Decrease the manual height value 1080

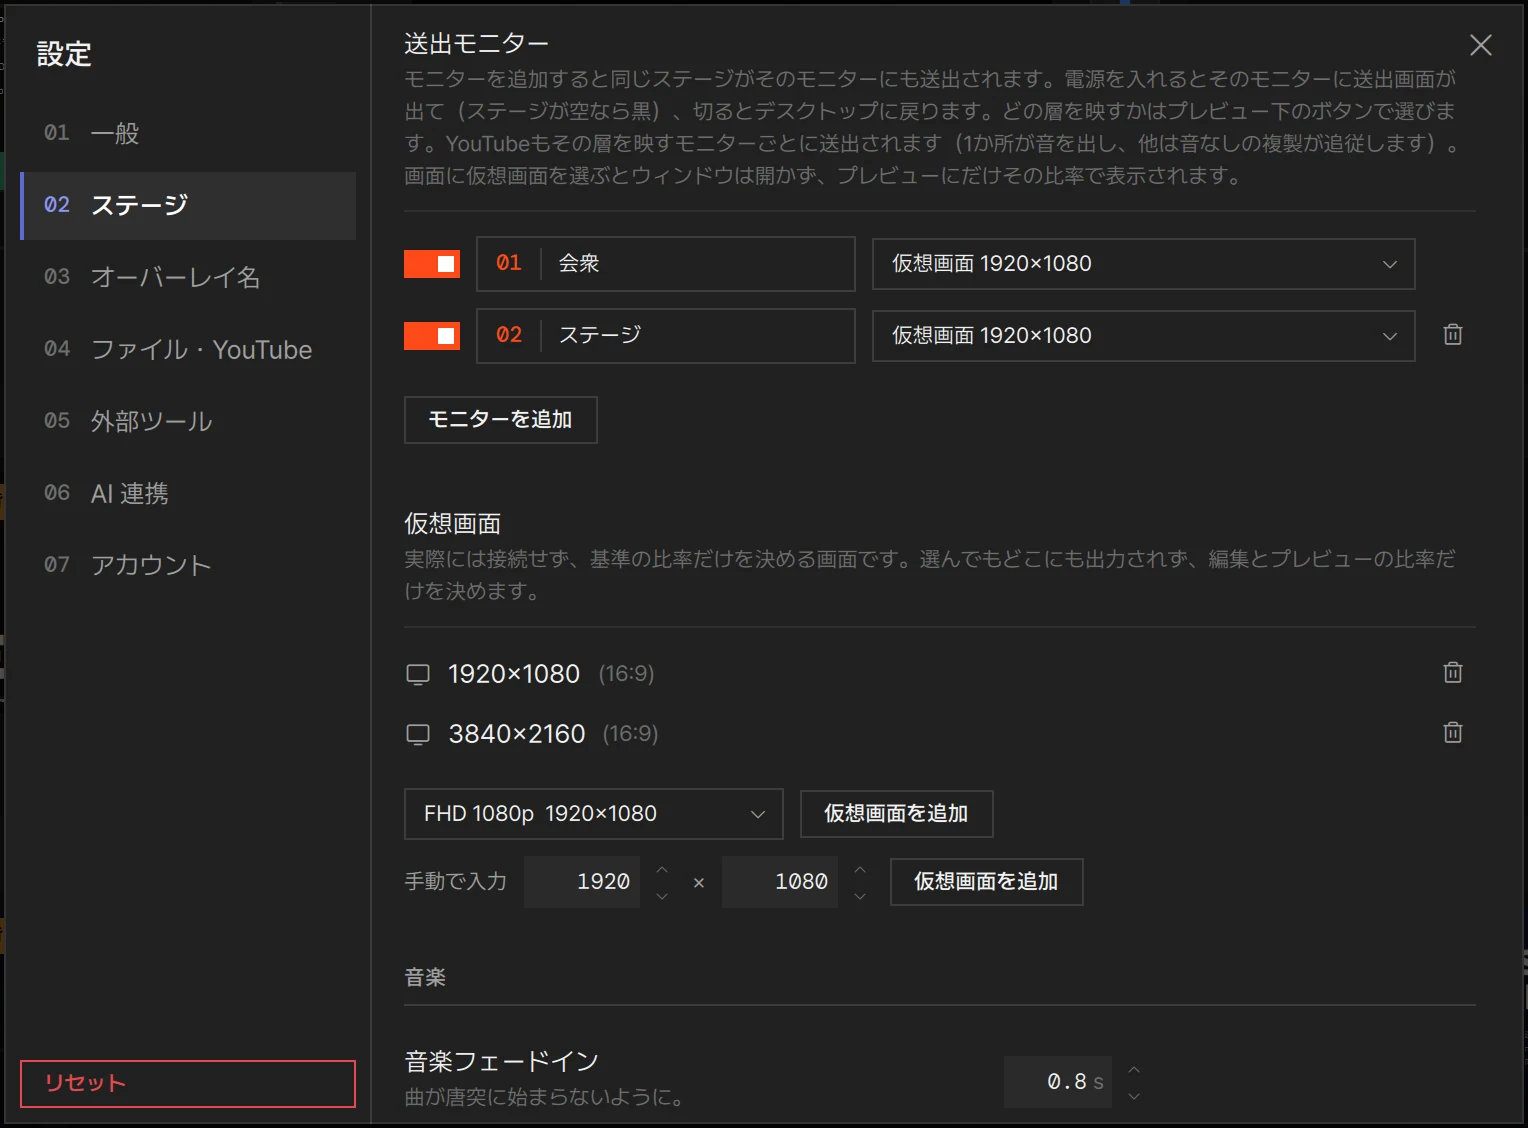coord(860,896)
